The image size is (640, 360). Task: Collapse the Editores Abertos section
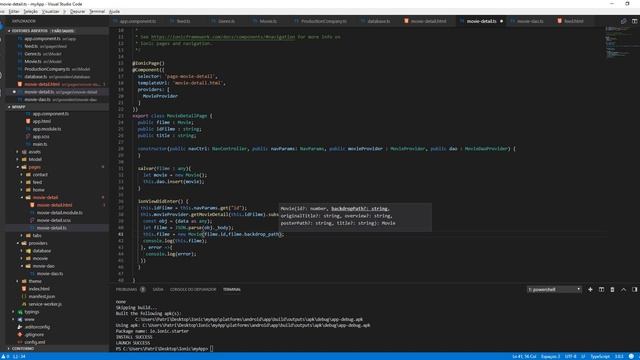9,31
